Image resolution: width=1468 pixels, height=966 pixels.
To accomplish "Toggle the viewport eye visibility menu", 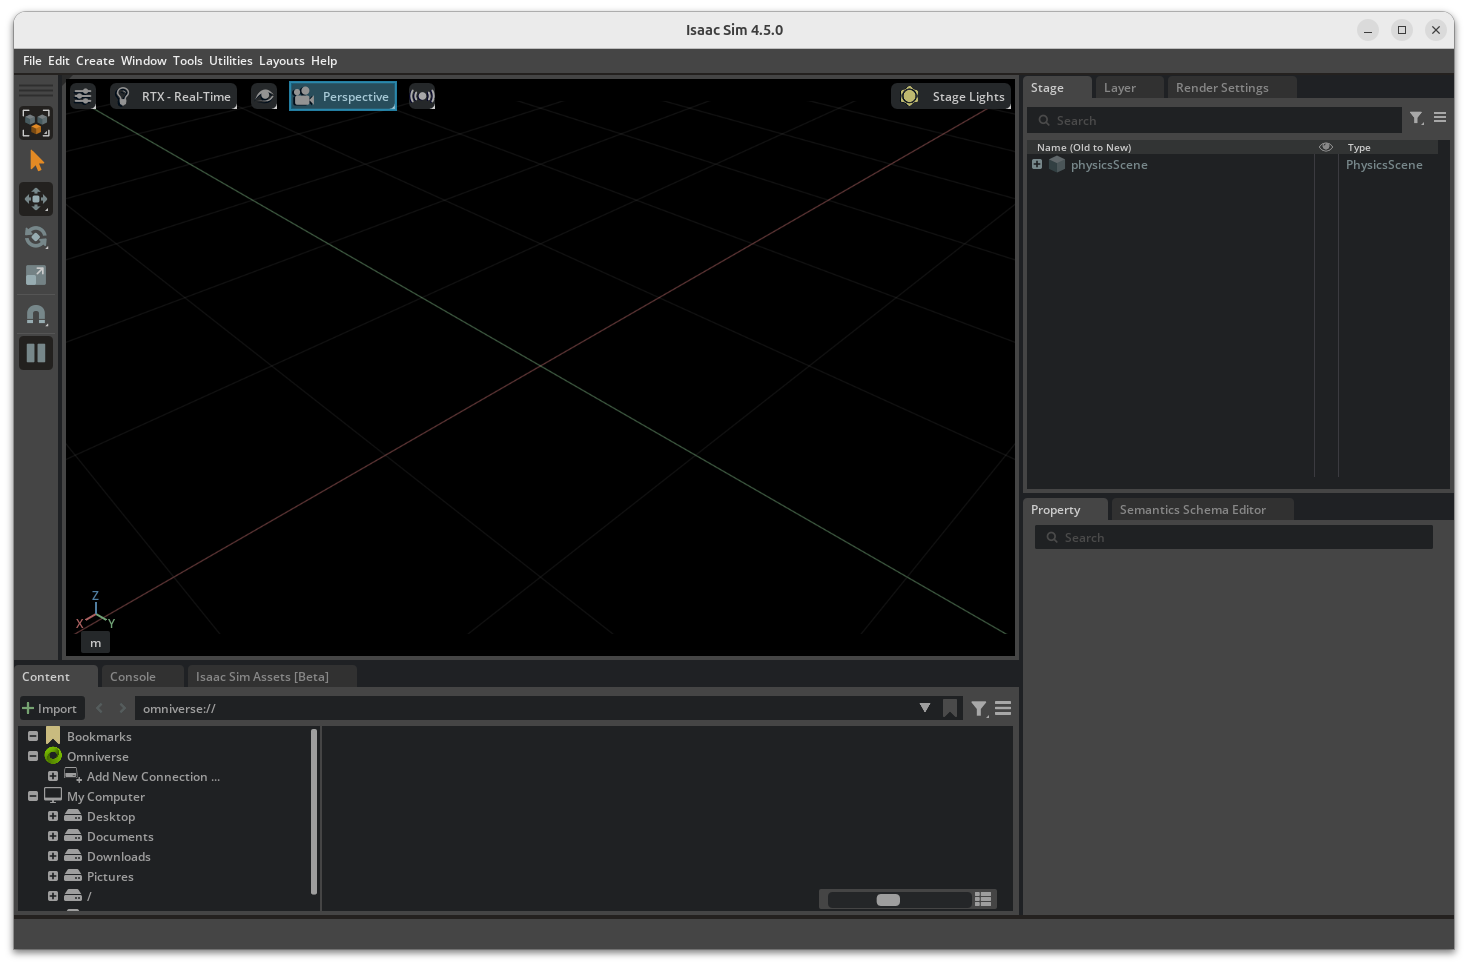I will [264, 96].
